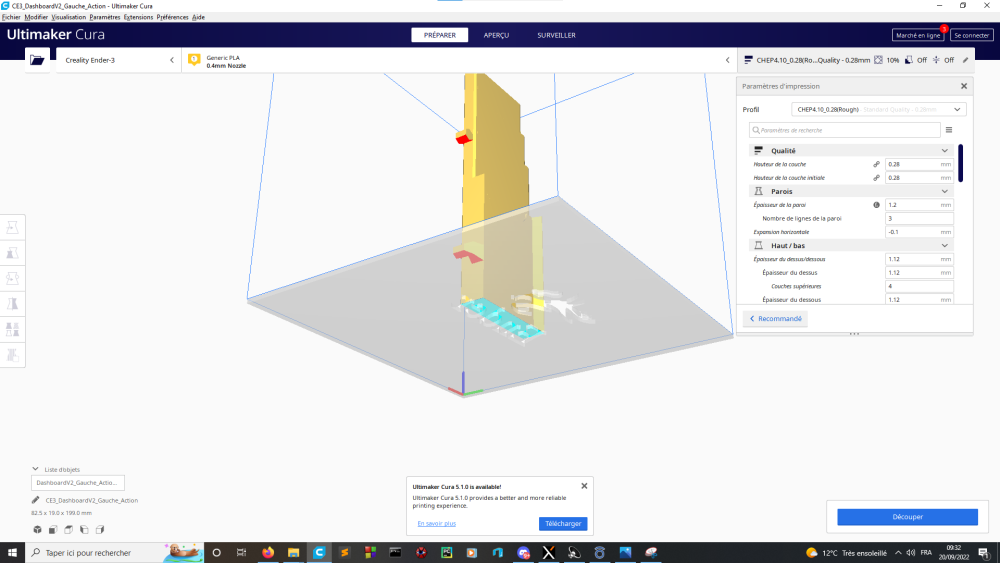
Task: Open Sublime Text from the taskbar
Action: pyautogui.click(x=344, y=552)
